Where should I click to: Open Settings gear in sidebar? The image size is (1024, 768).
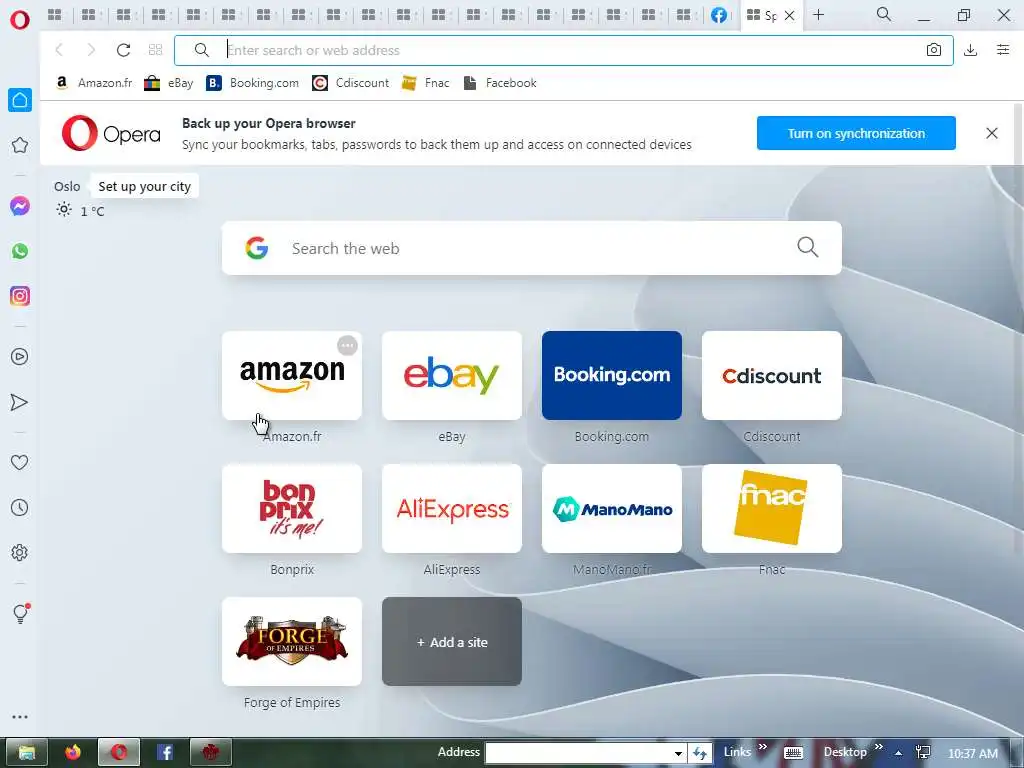[20, 552]
